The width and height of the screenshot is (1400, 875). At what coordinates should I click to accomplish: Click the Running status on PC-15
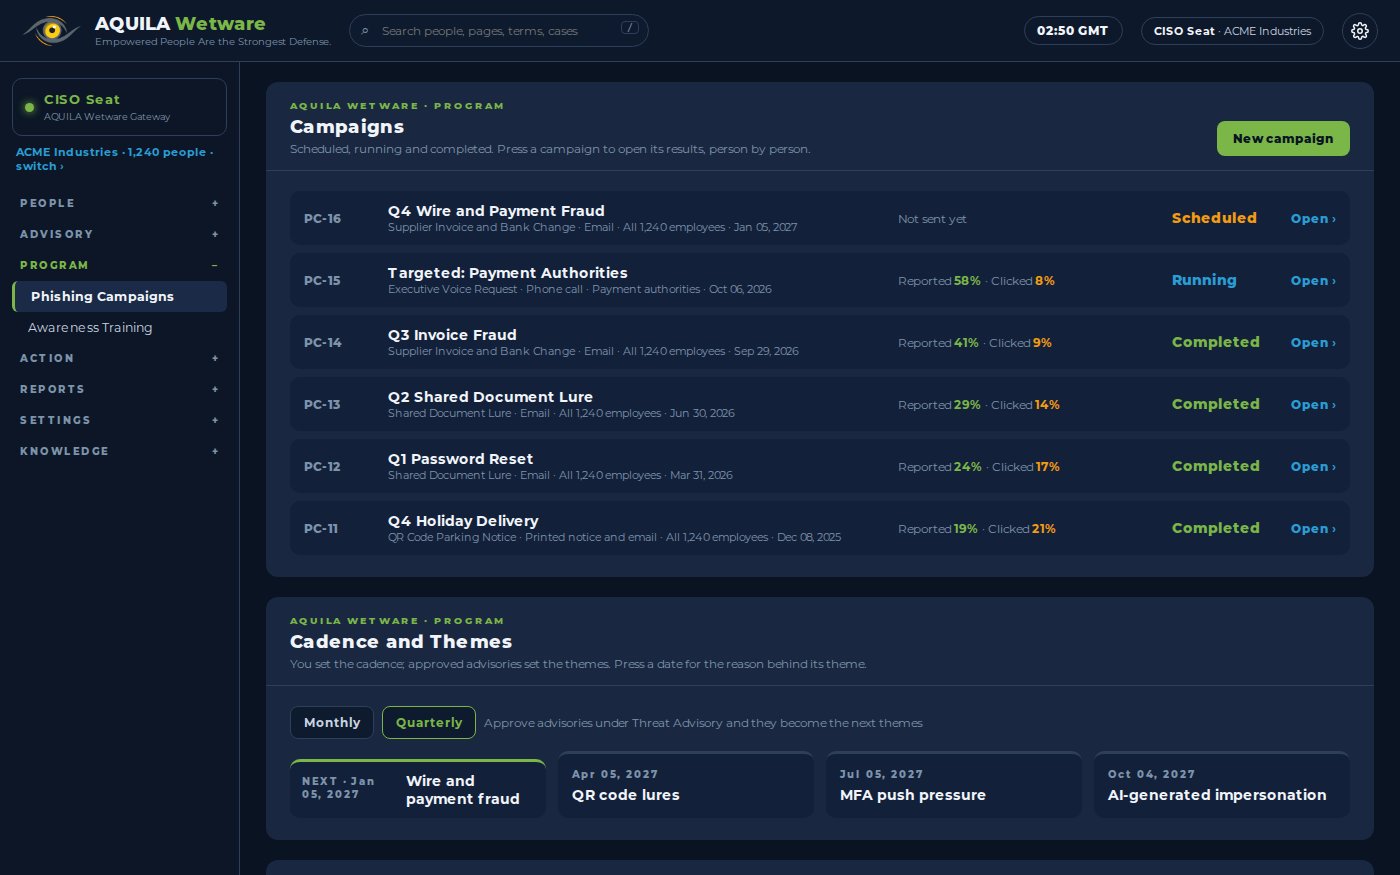tap(1204, 280)
